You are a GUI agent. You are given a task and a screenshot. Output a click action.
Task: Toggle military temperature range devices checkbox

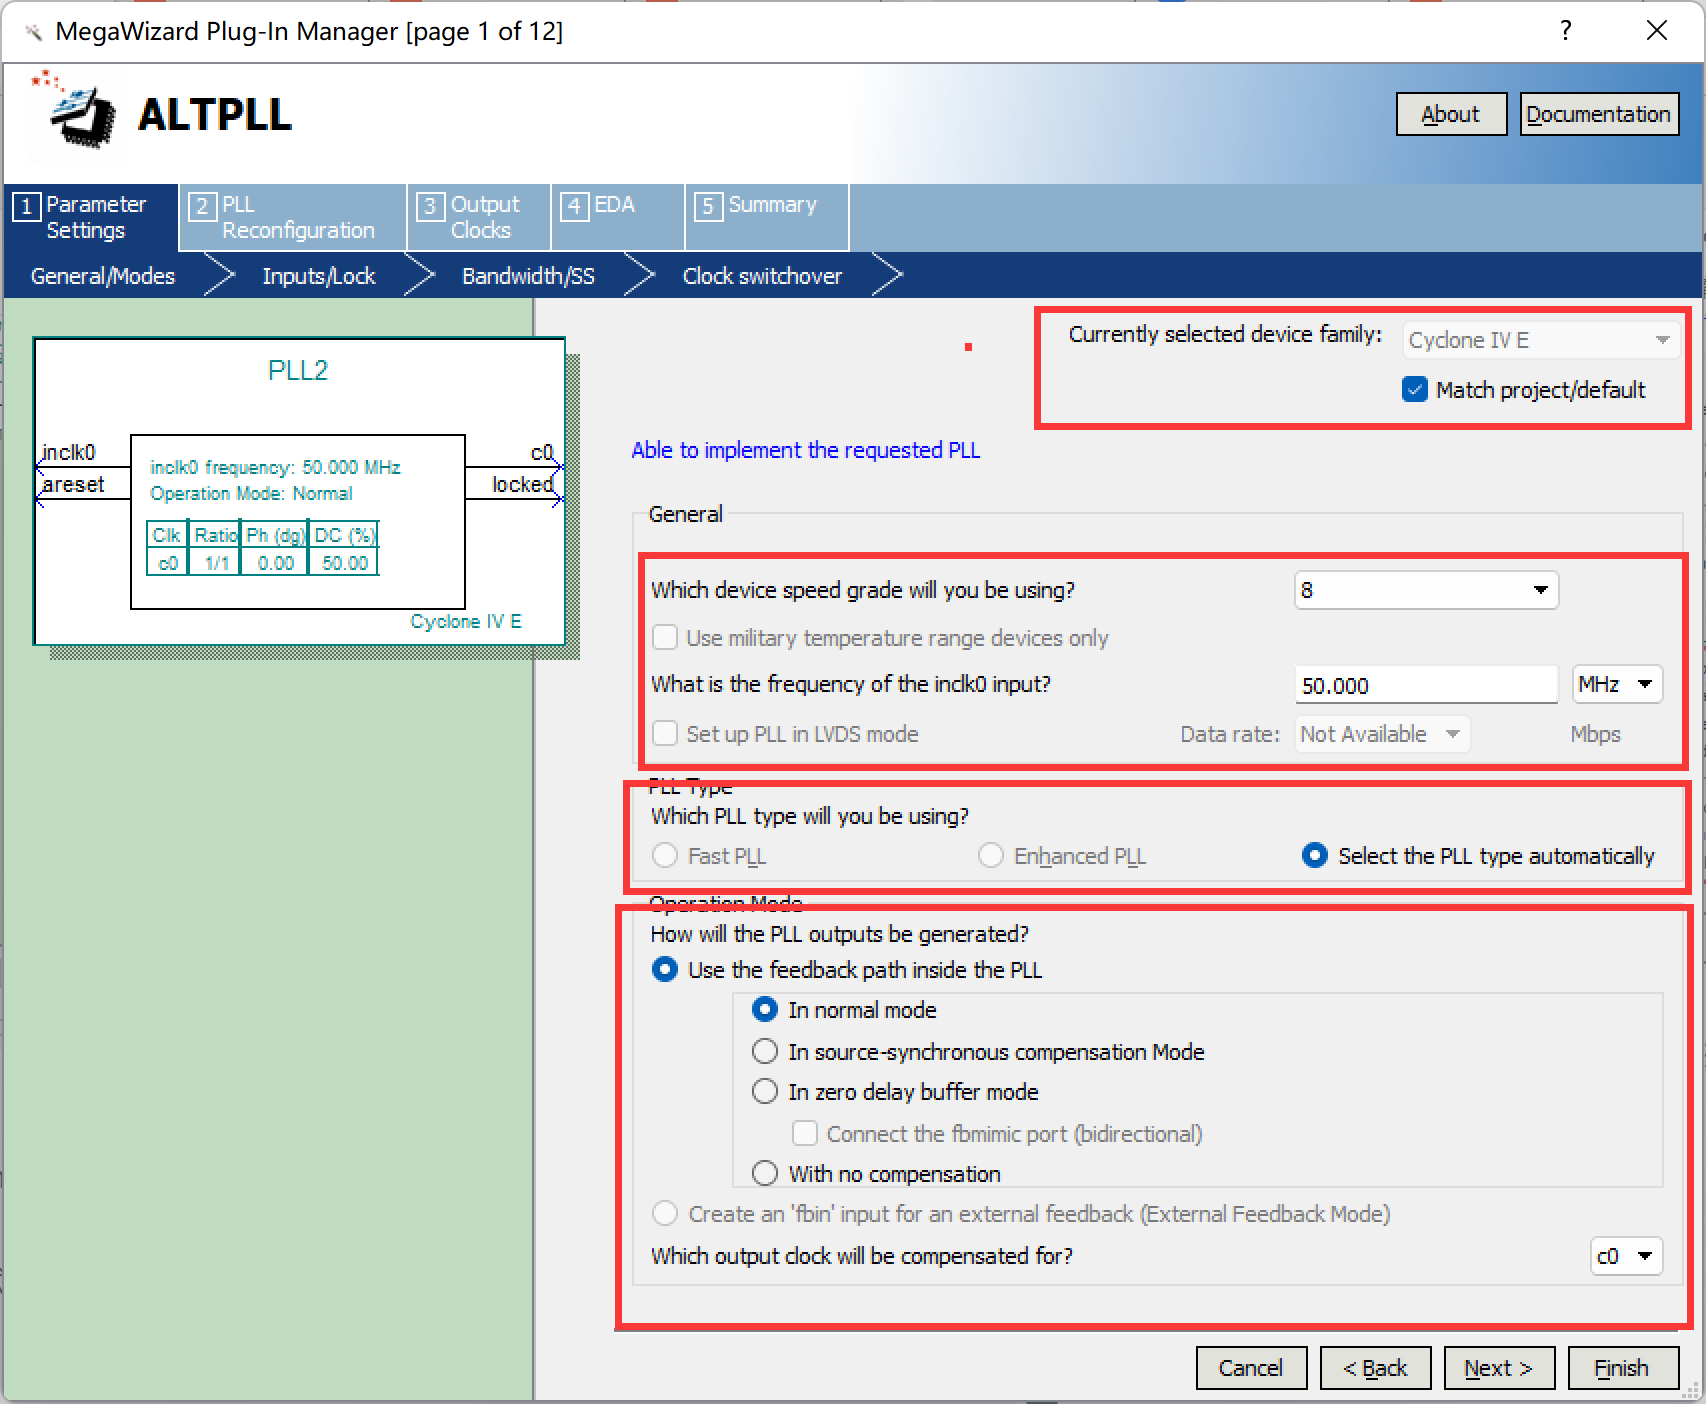pyautogui.click(x=665, y=638)
